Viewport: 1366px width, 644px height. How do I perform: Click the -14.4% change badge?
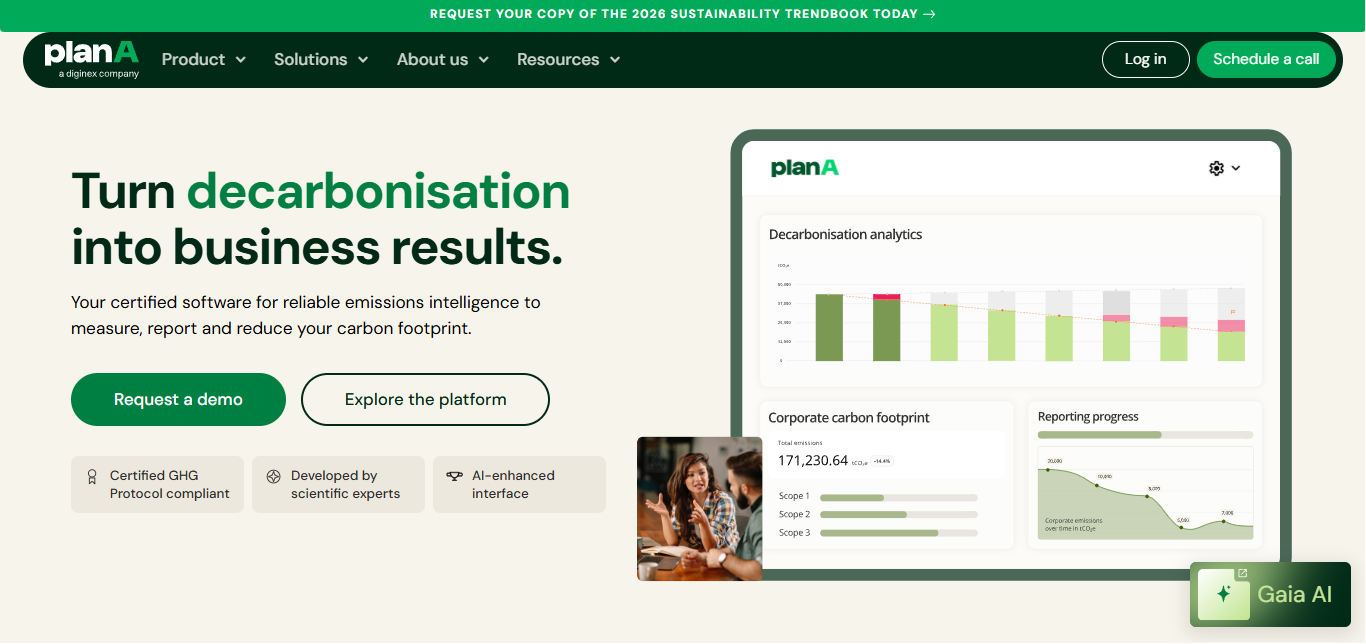[x=882, y=461]
